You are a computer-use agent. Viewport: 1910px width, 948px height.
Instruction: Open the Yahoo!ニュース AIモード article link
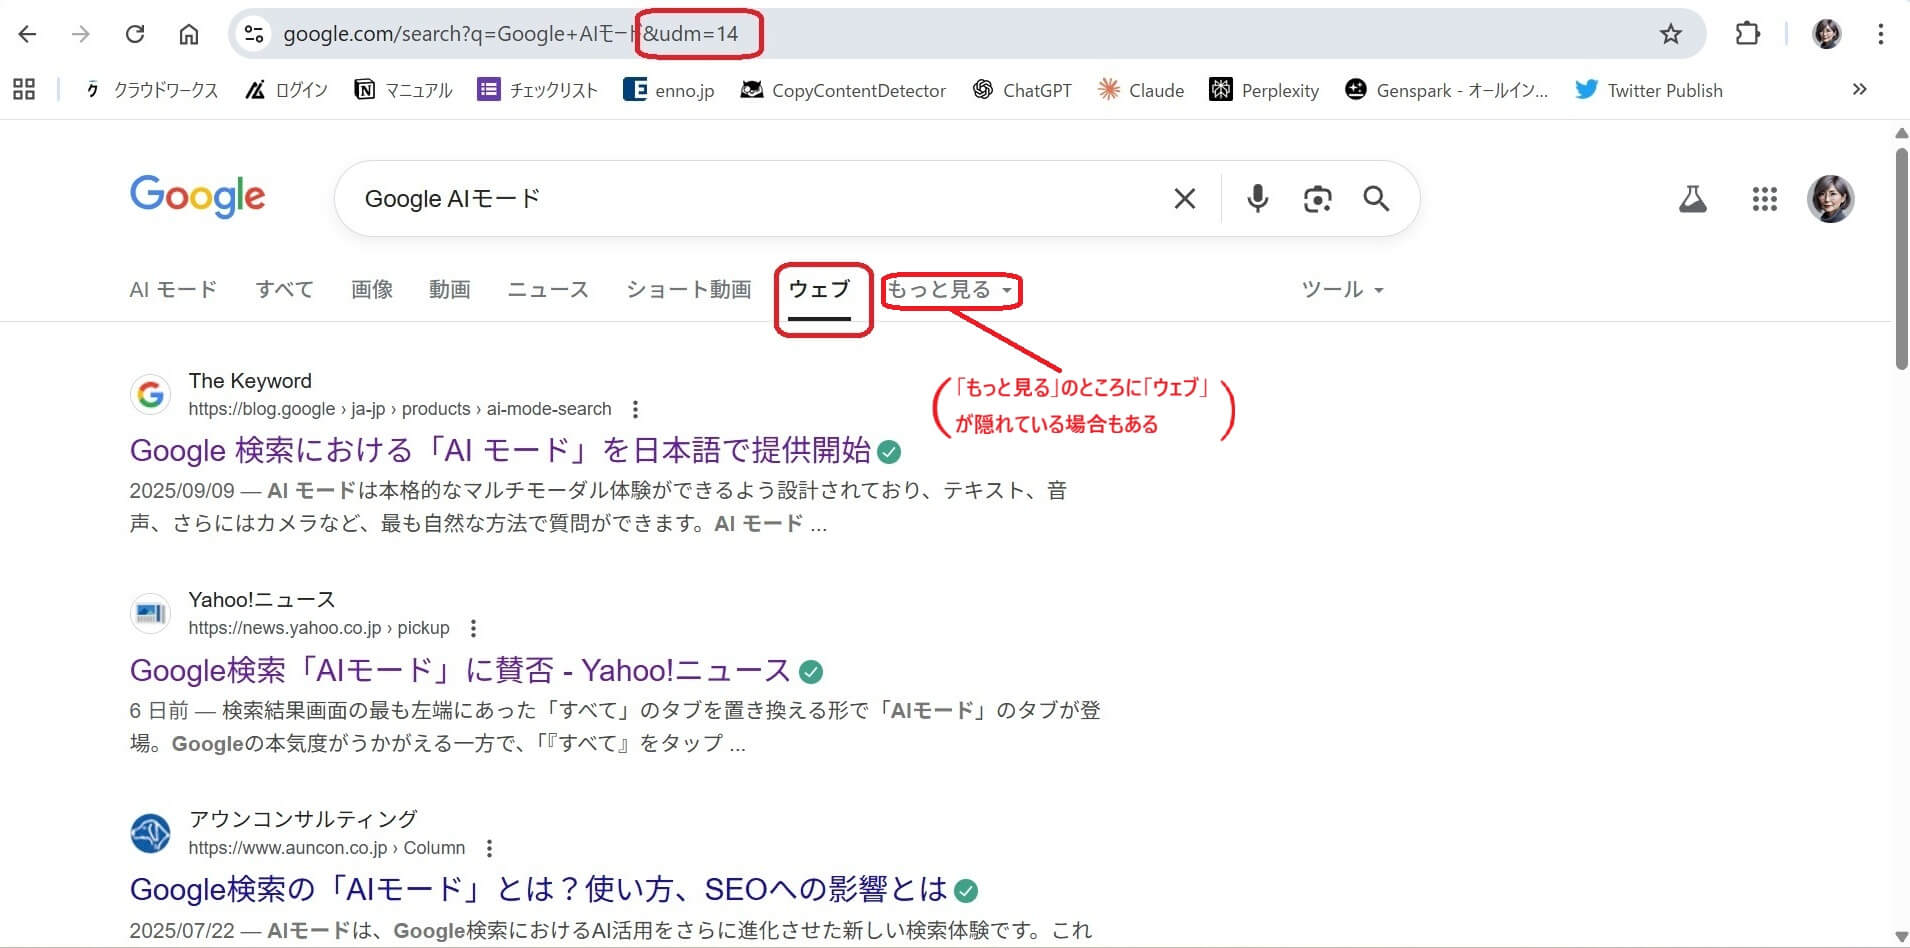[x=460, y=670]
